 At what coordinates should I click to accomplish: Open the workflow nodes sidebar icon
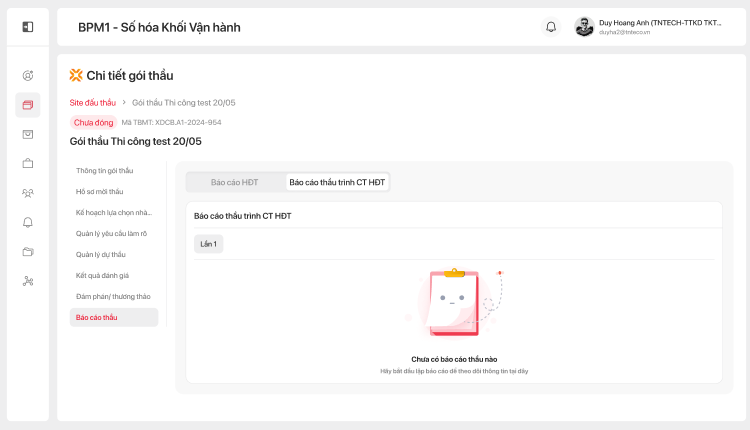28,281
